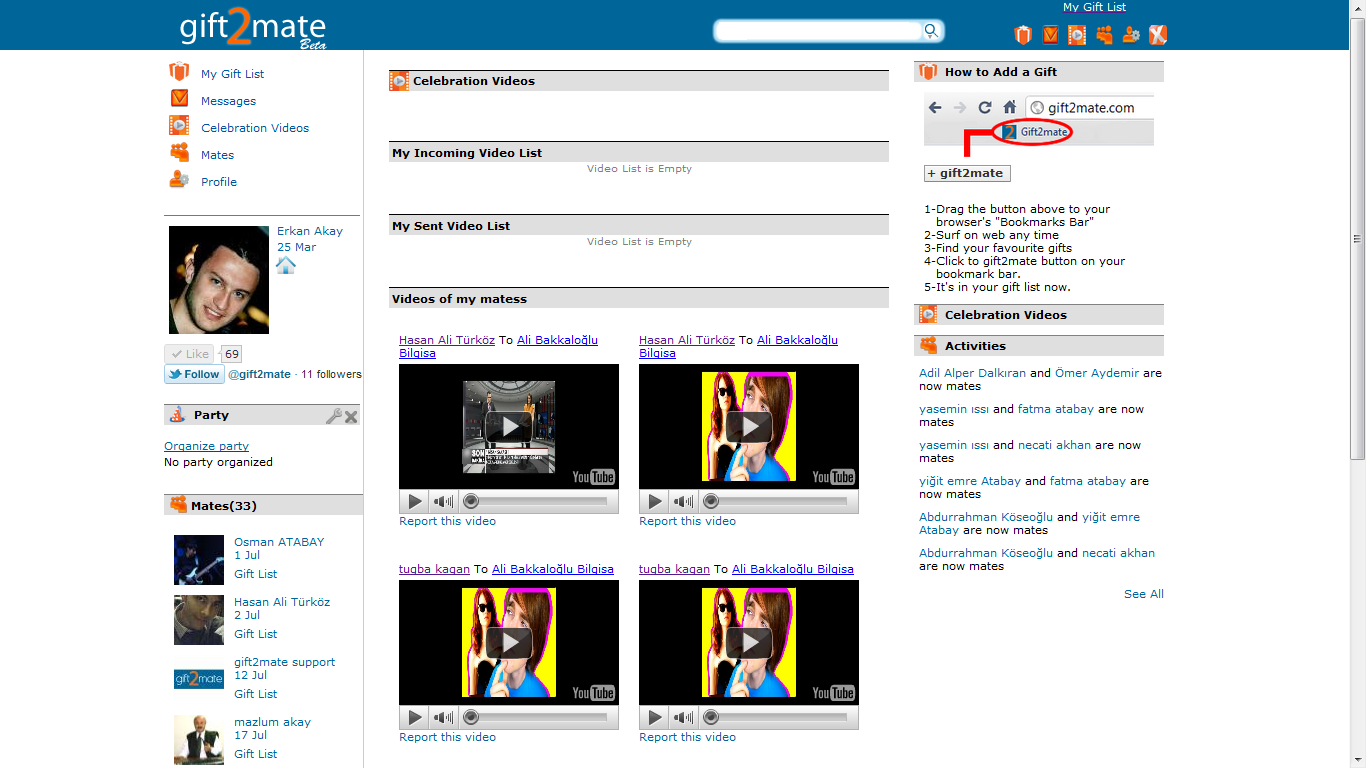Open Gift List link under Osman ATABAY
Viewport: 1366px width, 768px height.
[256, 574]
